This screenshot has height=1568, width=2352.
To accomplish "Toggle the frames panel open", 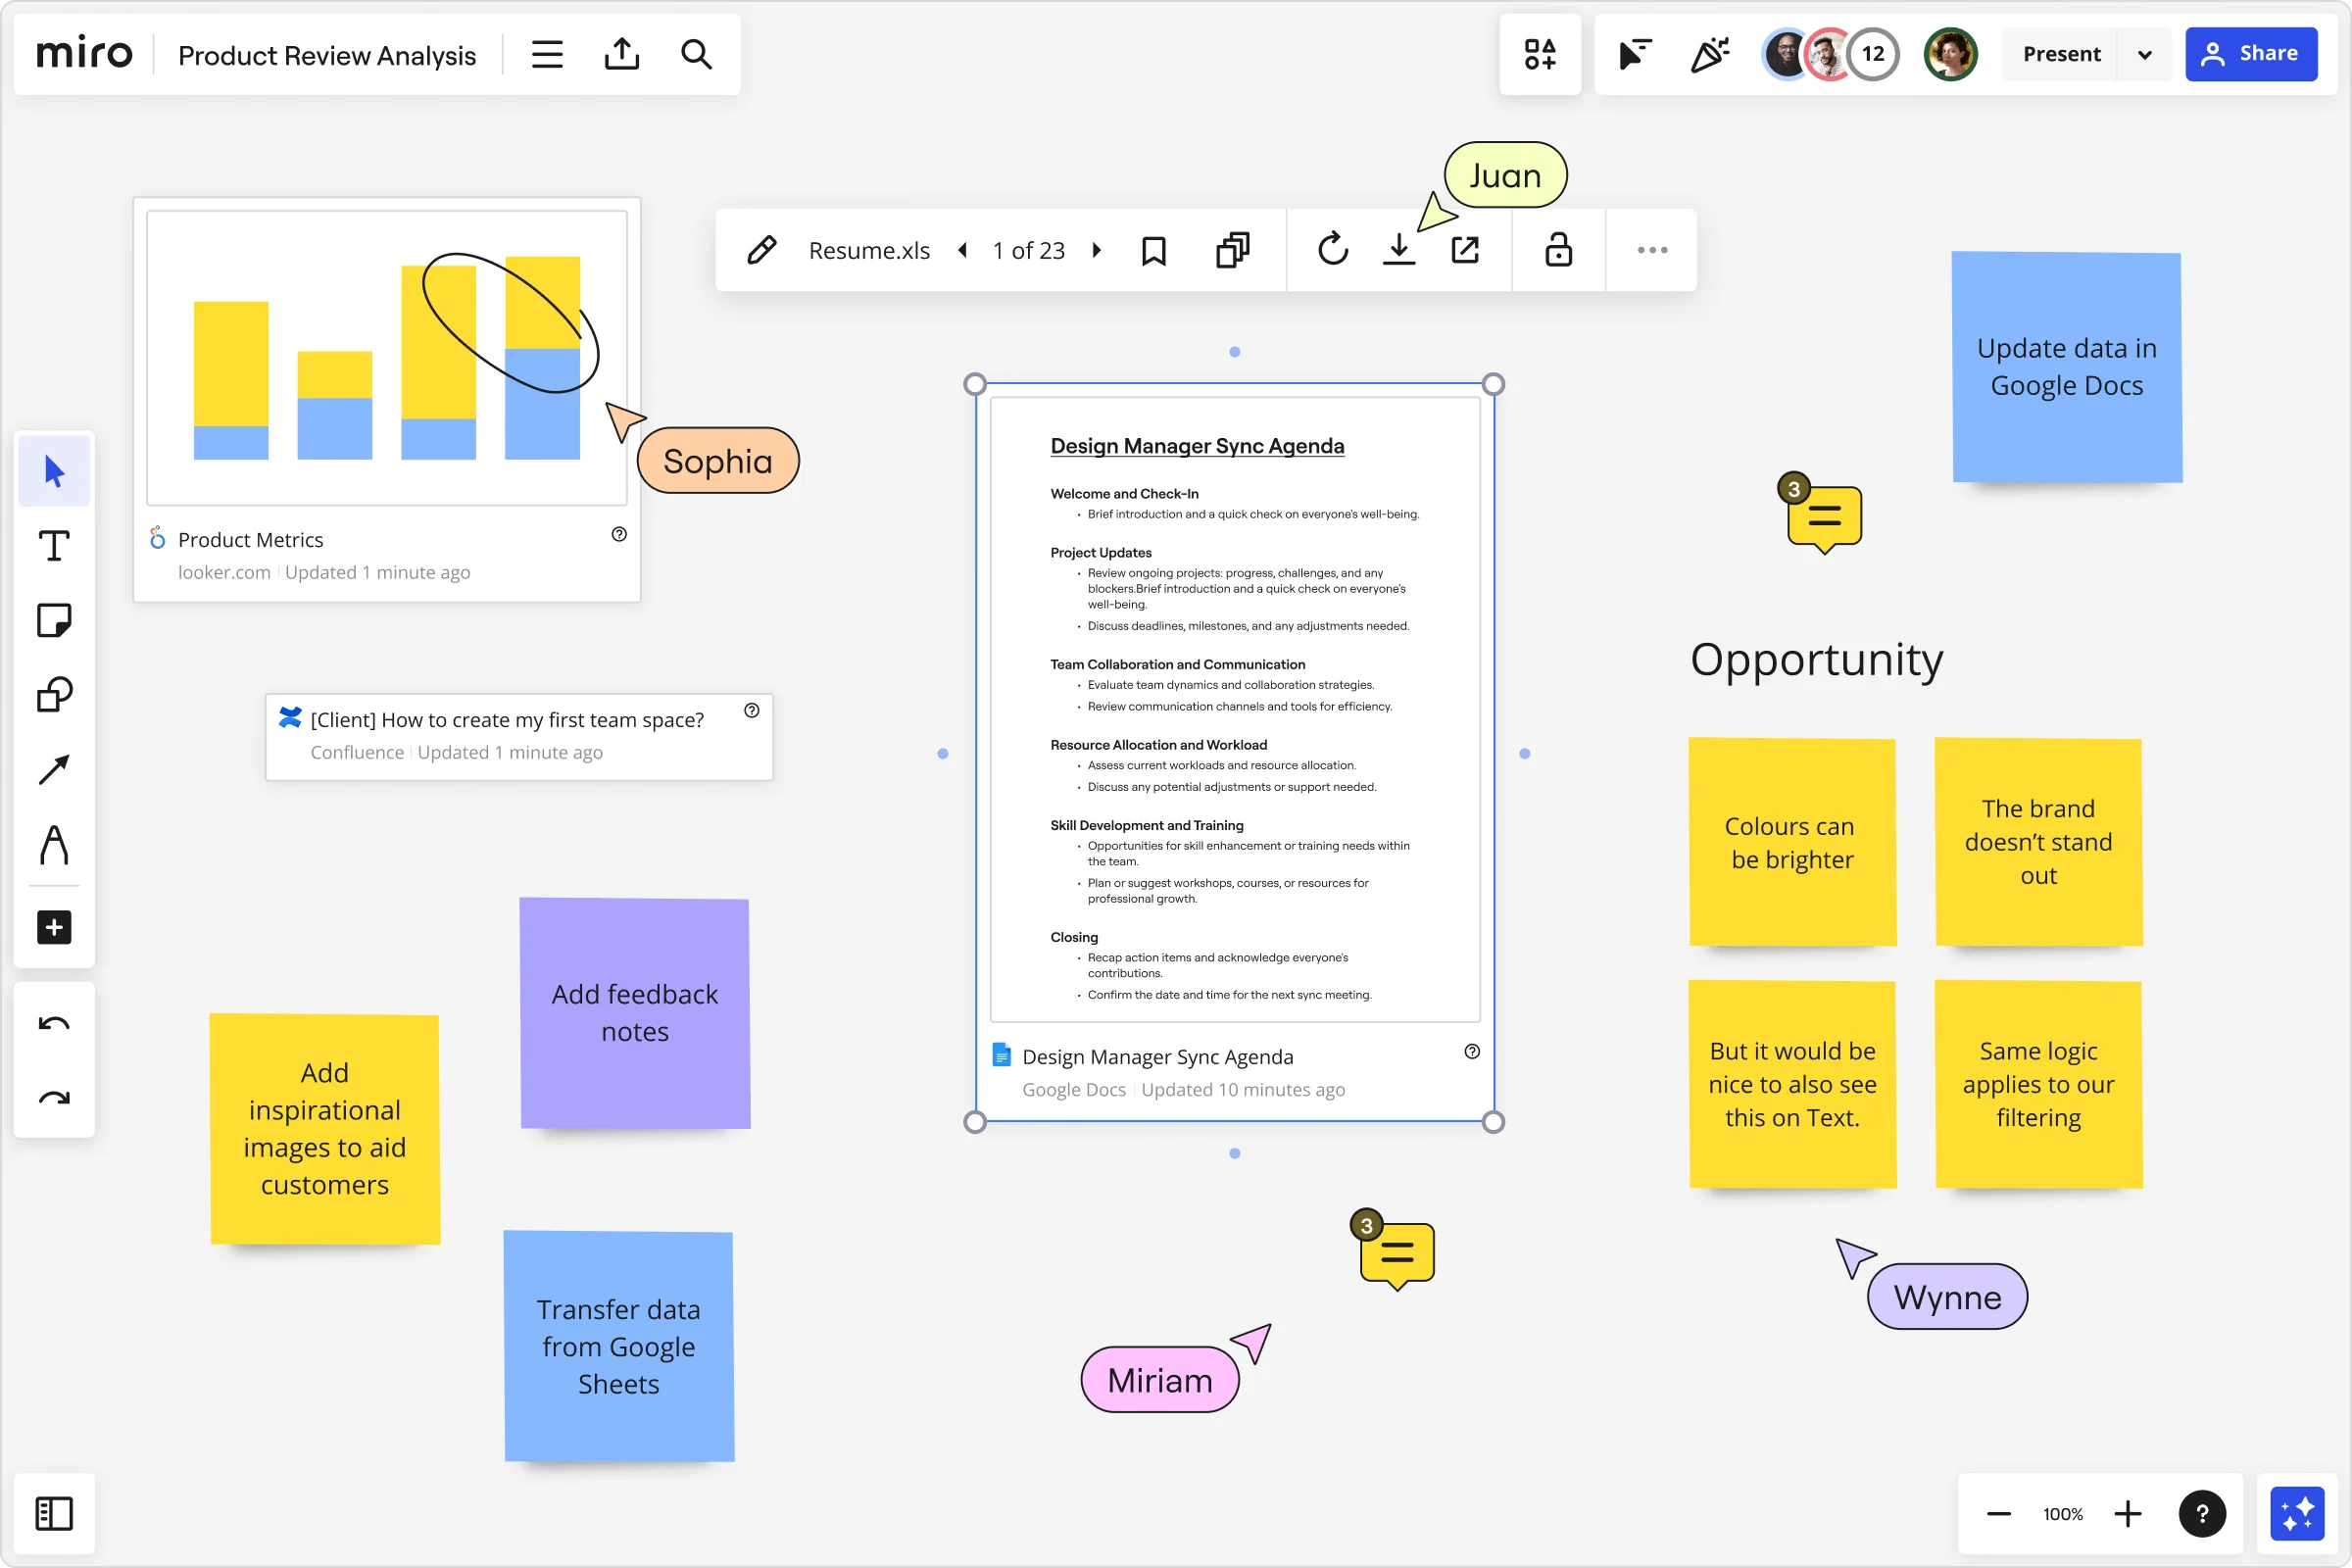I will (54, 1513).
